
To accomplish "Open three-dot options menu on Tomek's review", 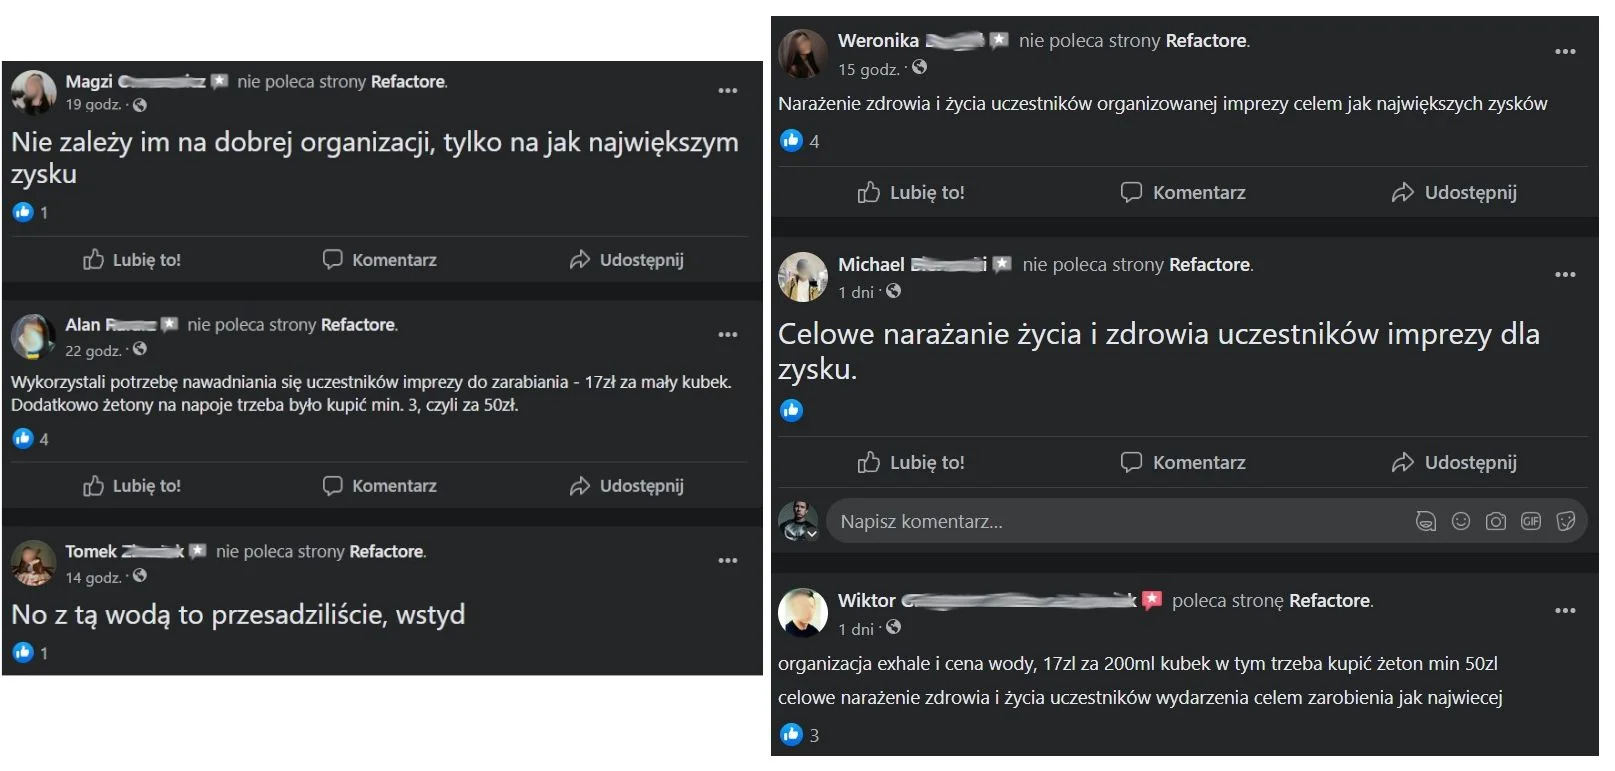I will point(728,561).
